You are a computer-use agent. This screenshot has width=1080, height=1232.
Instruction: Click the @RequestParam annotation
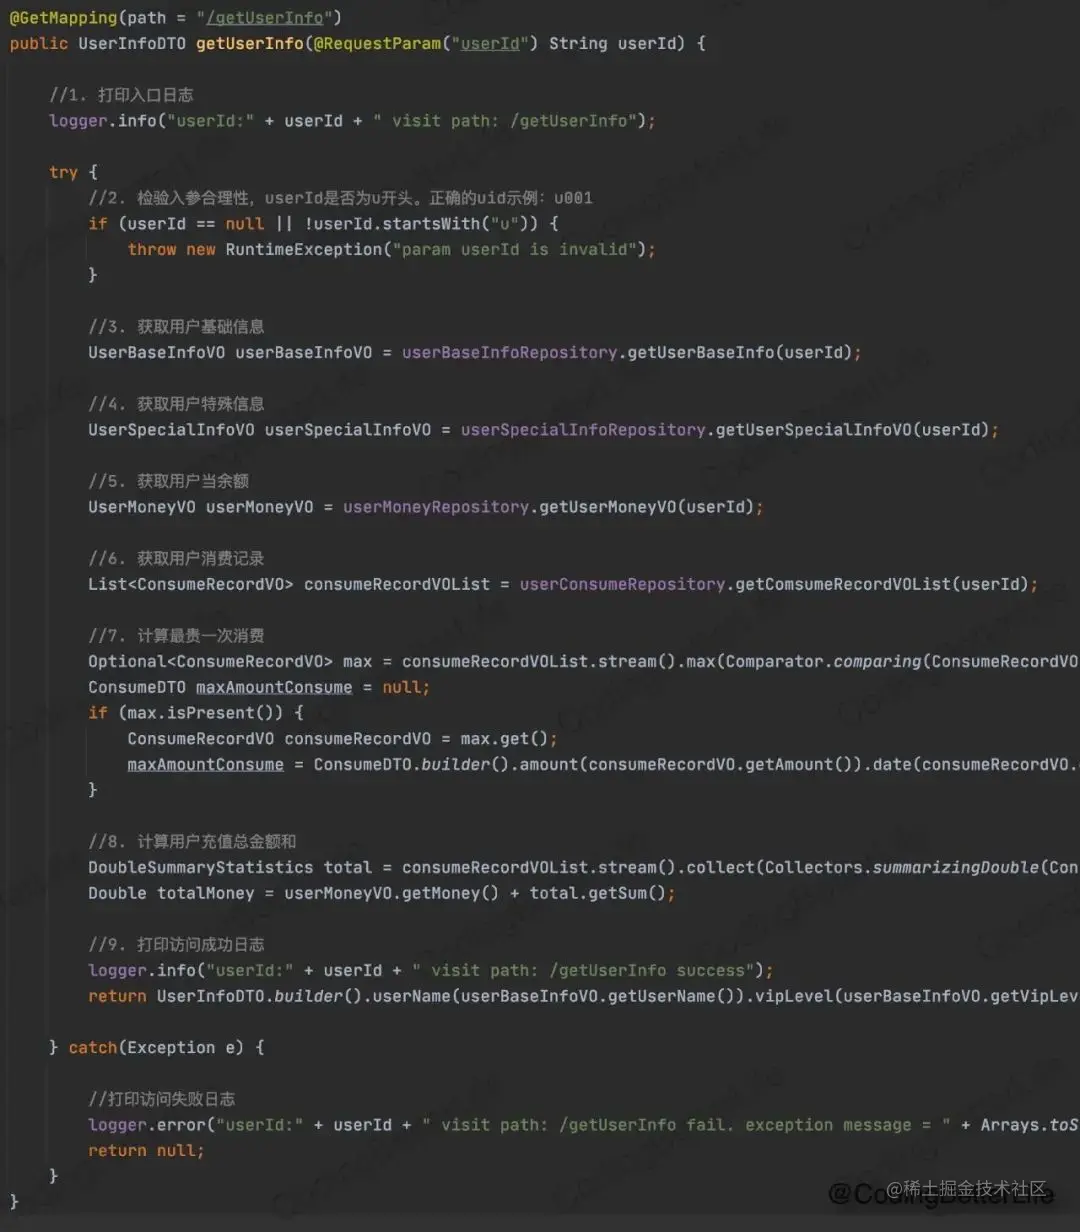tap(377, 43)
